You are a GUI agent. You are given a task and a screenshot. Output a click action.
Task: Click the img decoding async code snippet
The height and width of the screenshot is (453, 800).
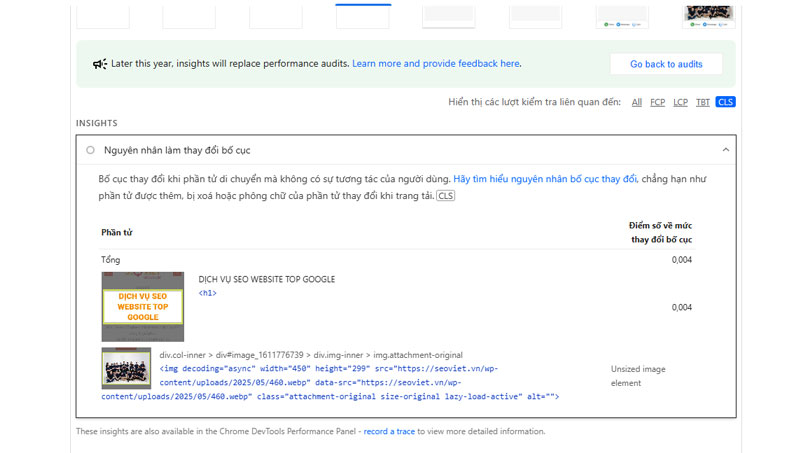pos(330,383)
